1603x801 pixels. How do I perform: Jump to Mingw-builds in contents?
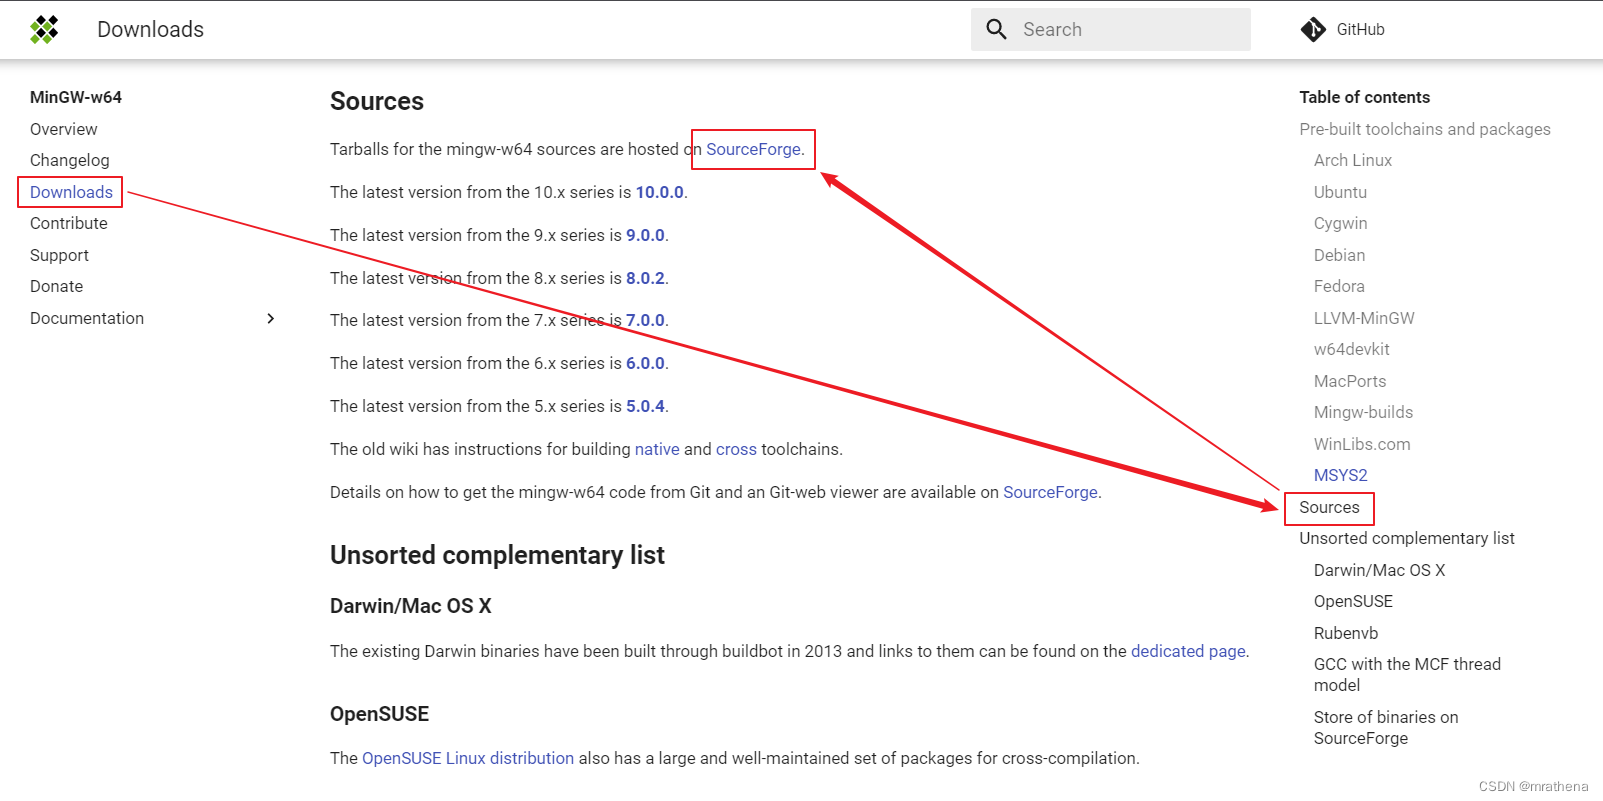(x=1363, y=412)
